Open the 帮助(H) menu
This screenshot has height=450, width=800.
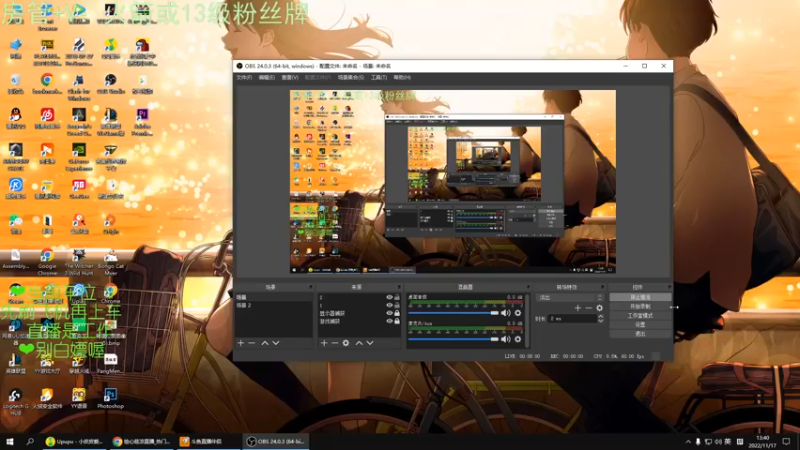[402, 78]
